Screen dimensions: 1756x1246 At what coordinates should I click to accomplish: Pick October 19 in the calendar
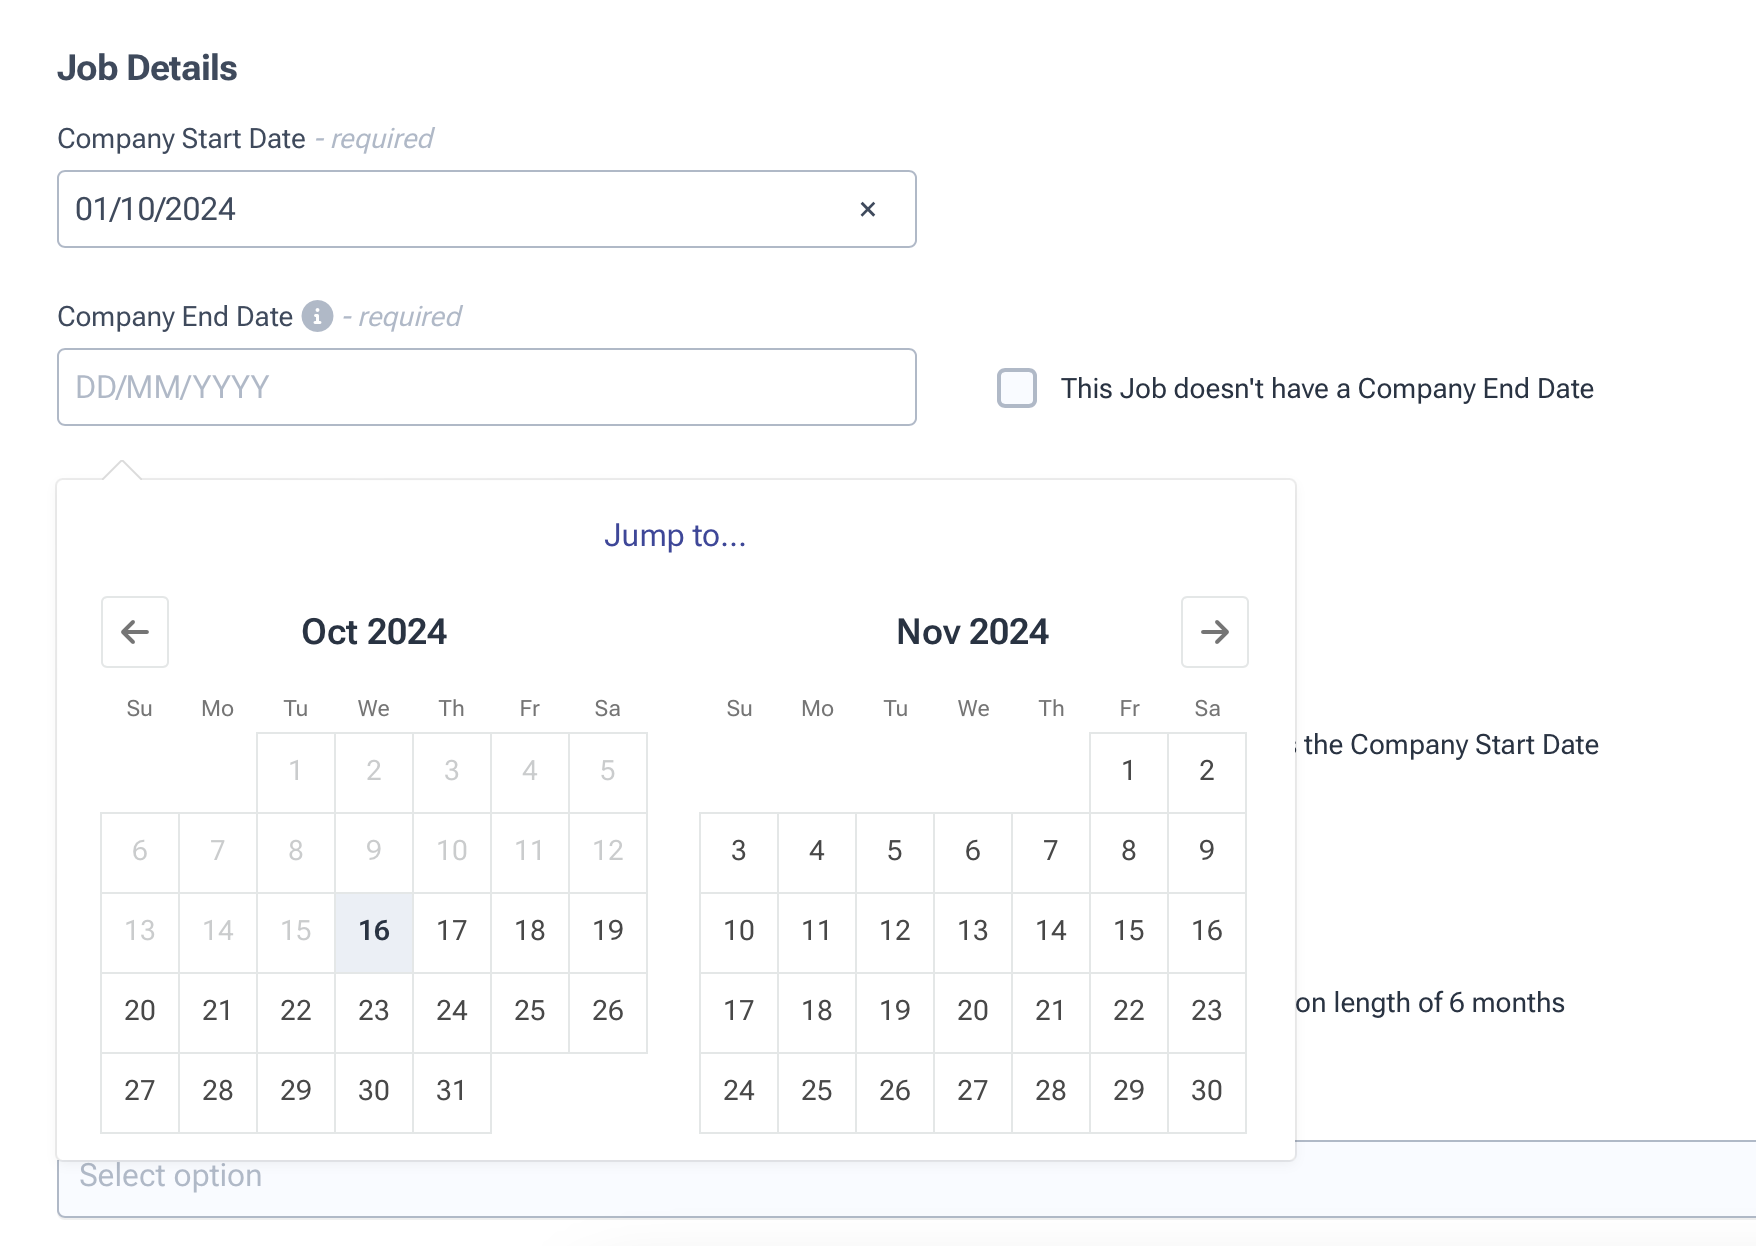607,931
